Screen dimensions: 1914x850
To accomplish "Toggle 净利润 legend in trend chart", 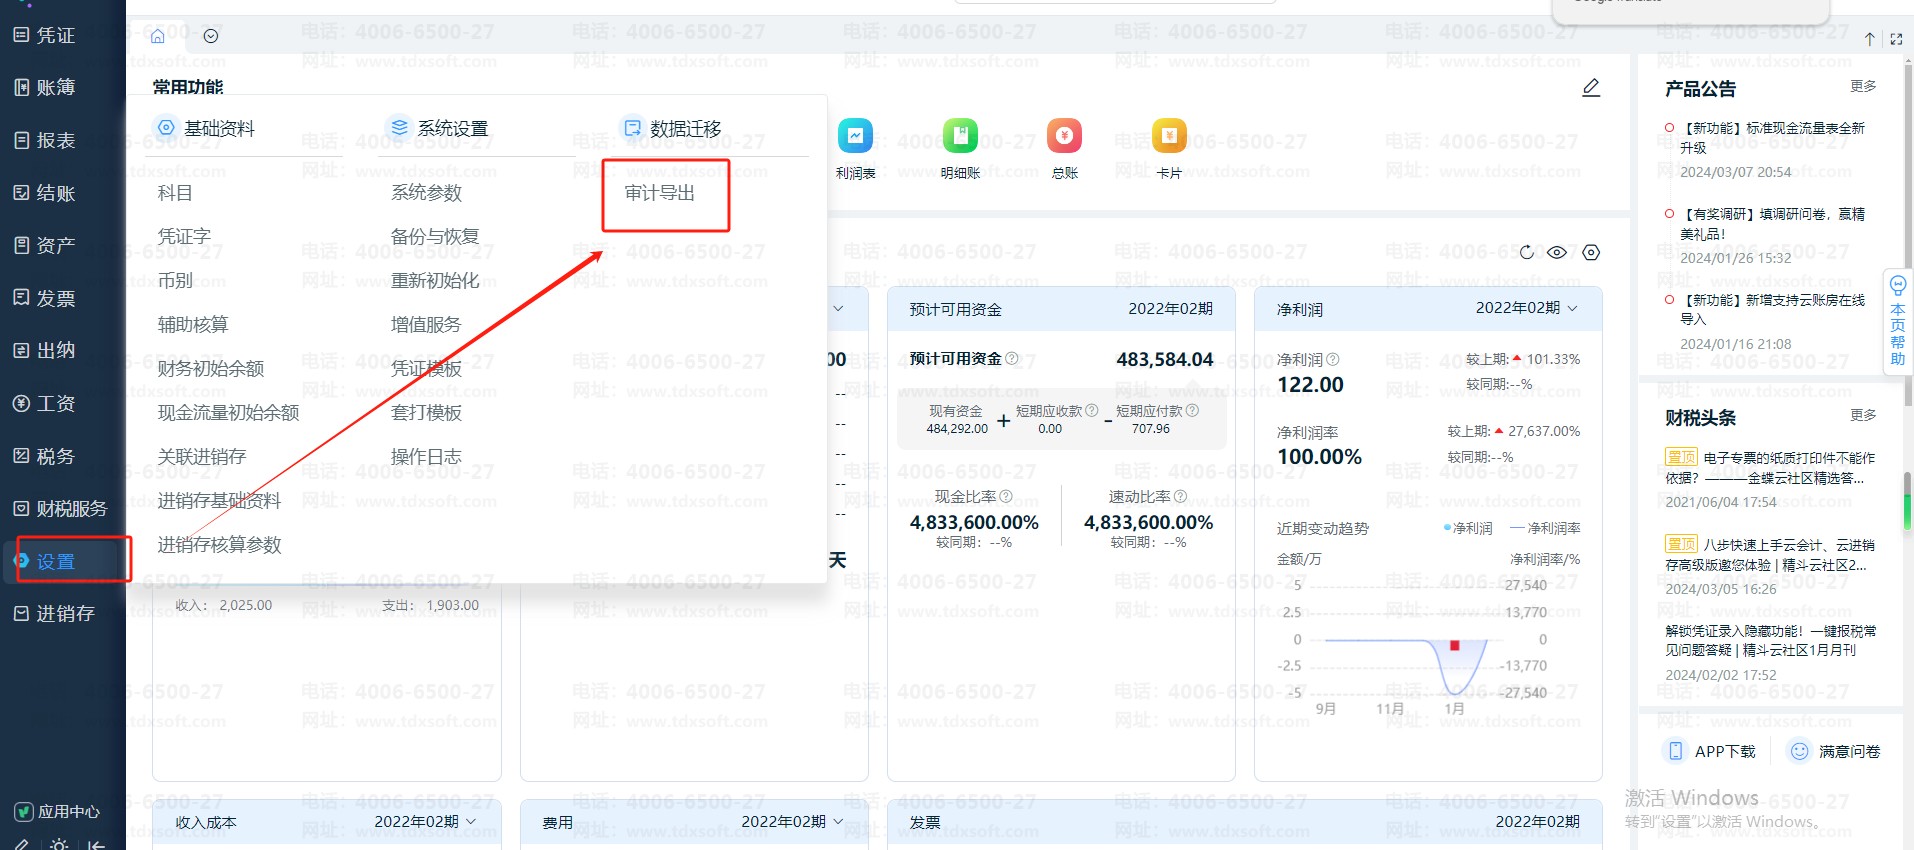I will 1467,528.
